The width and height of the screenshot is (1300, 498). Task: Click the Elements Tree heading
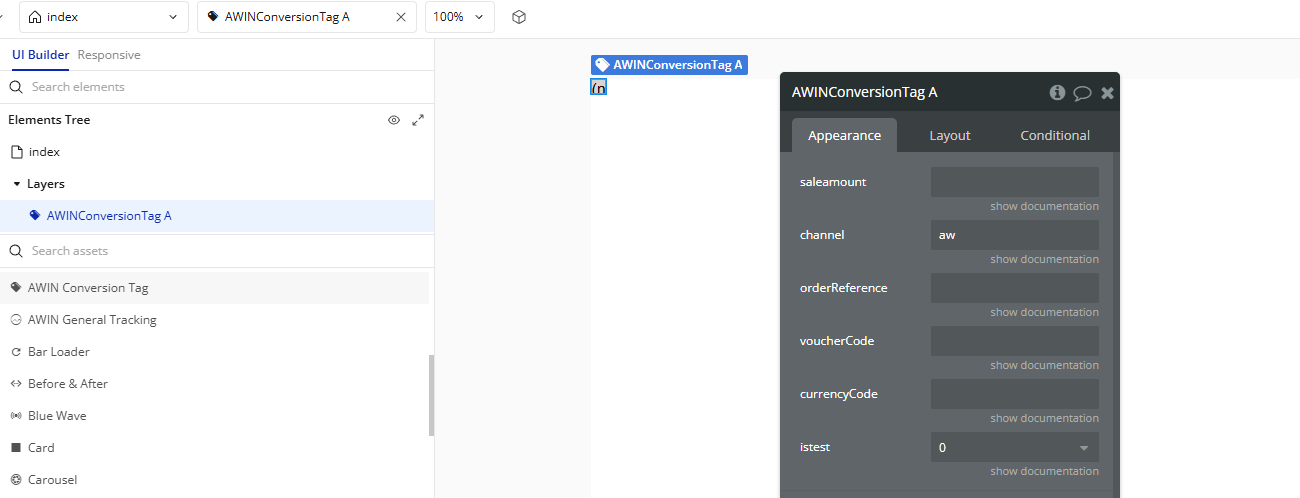(49, 120)
